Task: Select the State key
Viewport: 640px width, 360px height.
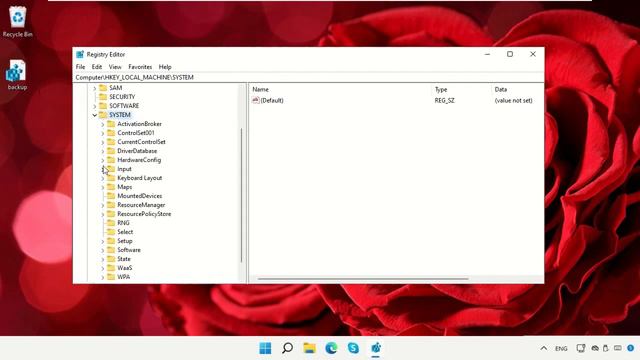Action: pyautogui.click(x=124, y=259)
